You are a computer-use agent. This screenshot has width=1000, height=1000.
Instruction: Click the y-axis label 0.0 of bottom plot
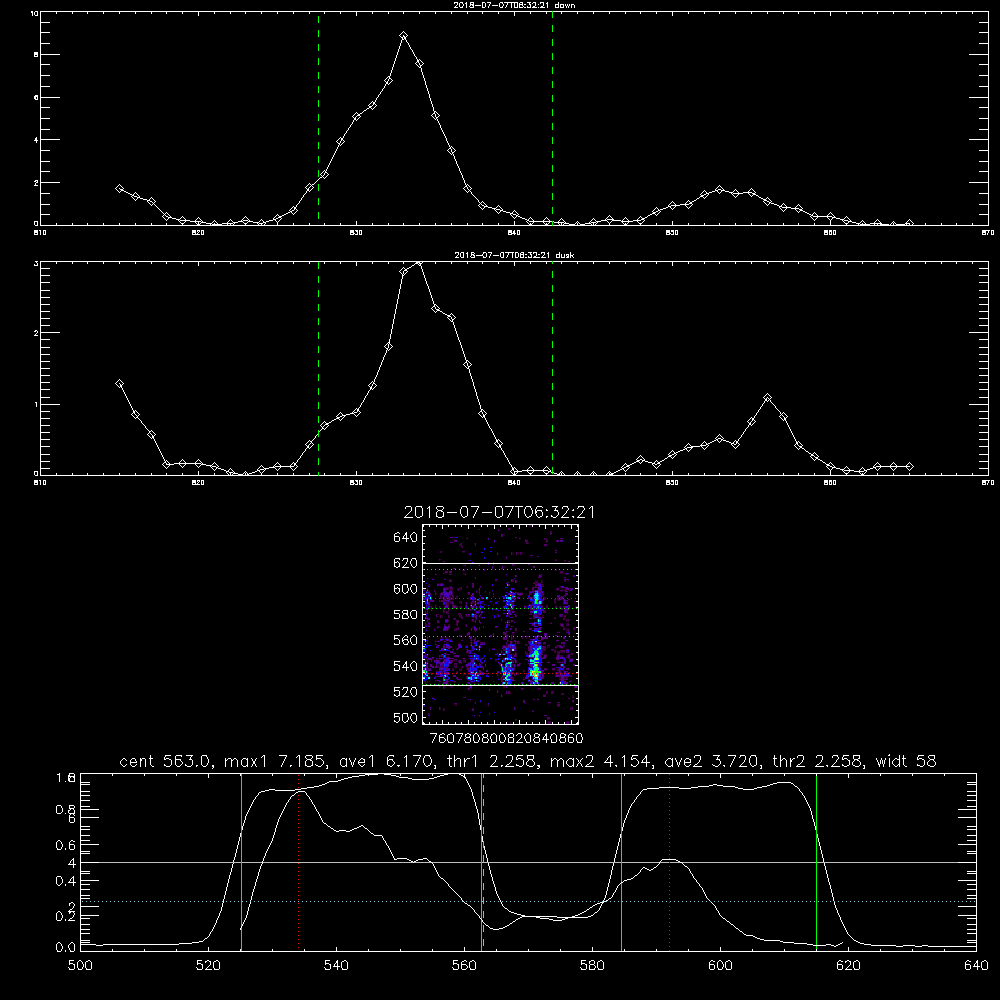(x=66, y=948)
